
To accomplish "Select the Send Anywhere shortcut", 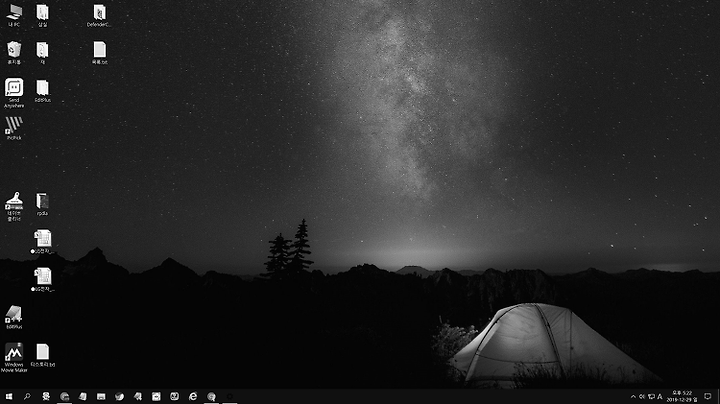I will point(14,93).
